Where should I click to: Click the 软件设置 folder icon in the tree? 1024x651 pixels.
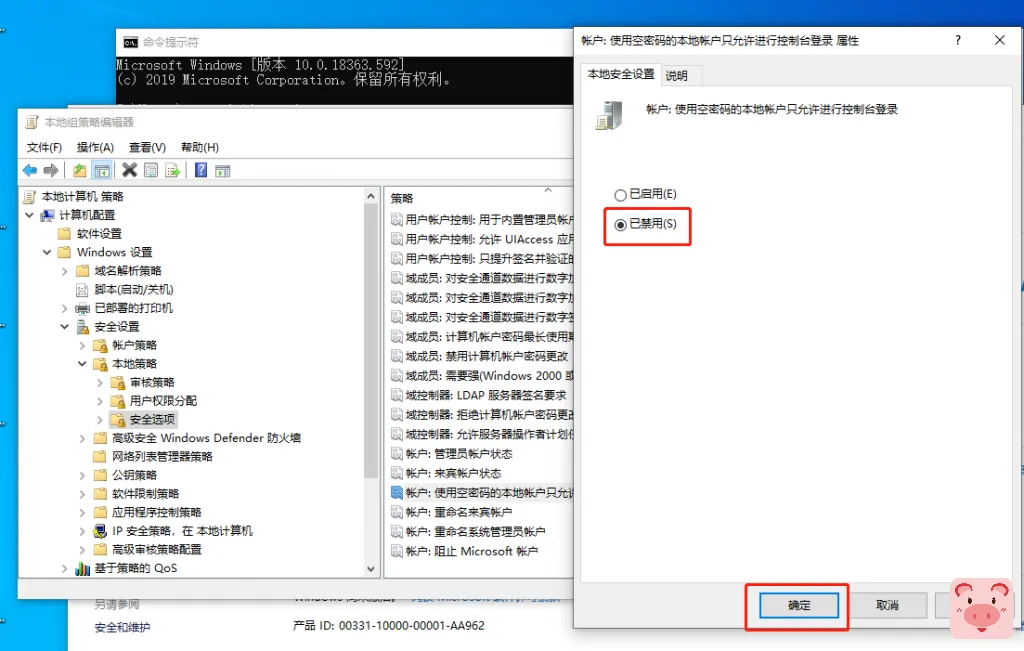tap(64, 234)
